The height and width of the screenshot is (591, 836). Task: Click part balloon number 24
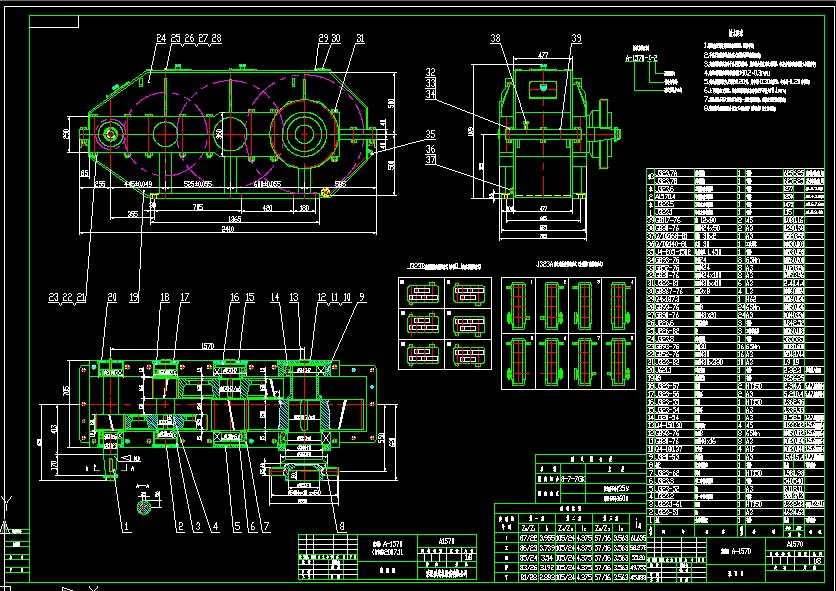160,39
